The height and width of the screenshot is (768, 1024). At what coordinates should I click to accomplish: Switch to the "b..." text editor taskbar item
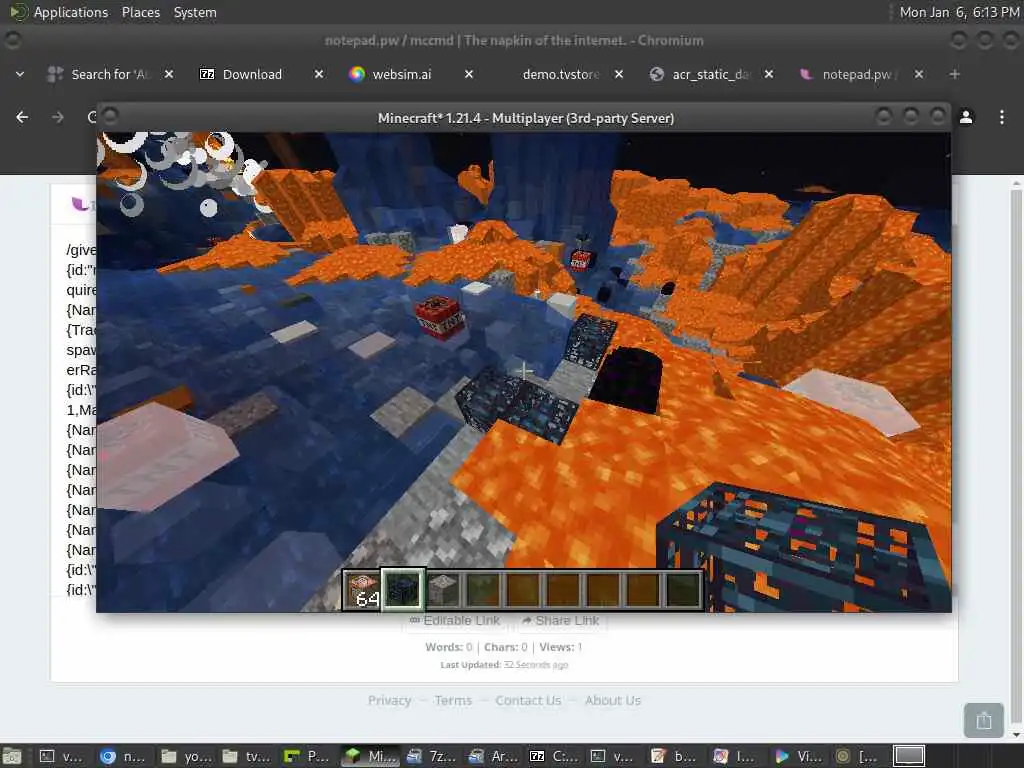click(675, 756)
